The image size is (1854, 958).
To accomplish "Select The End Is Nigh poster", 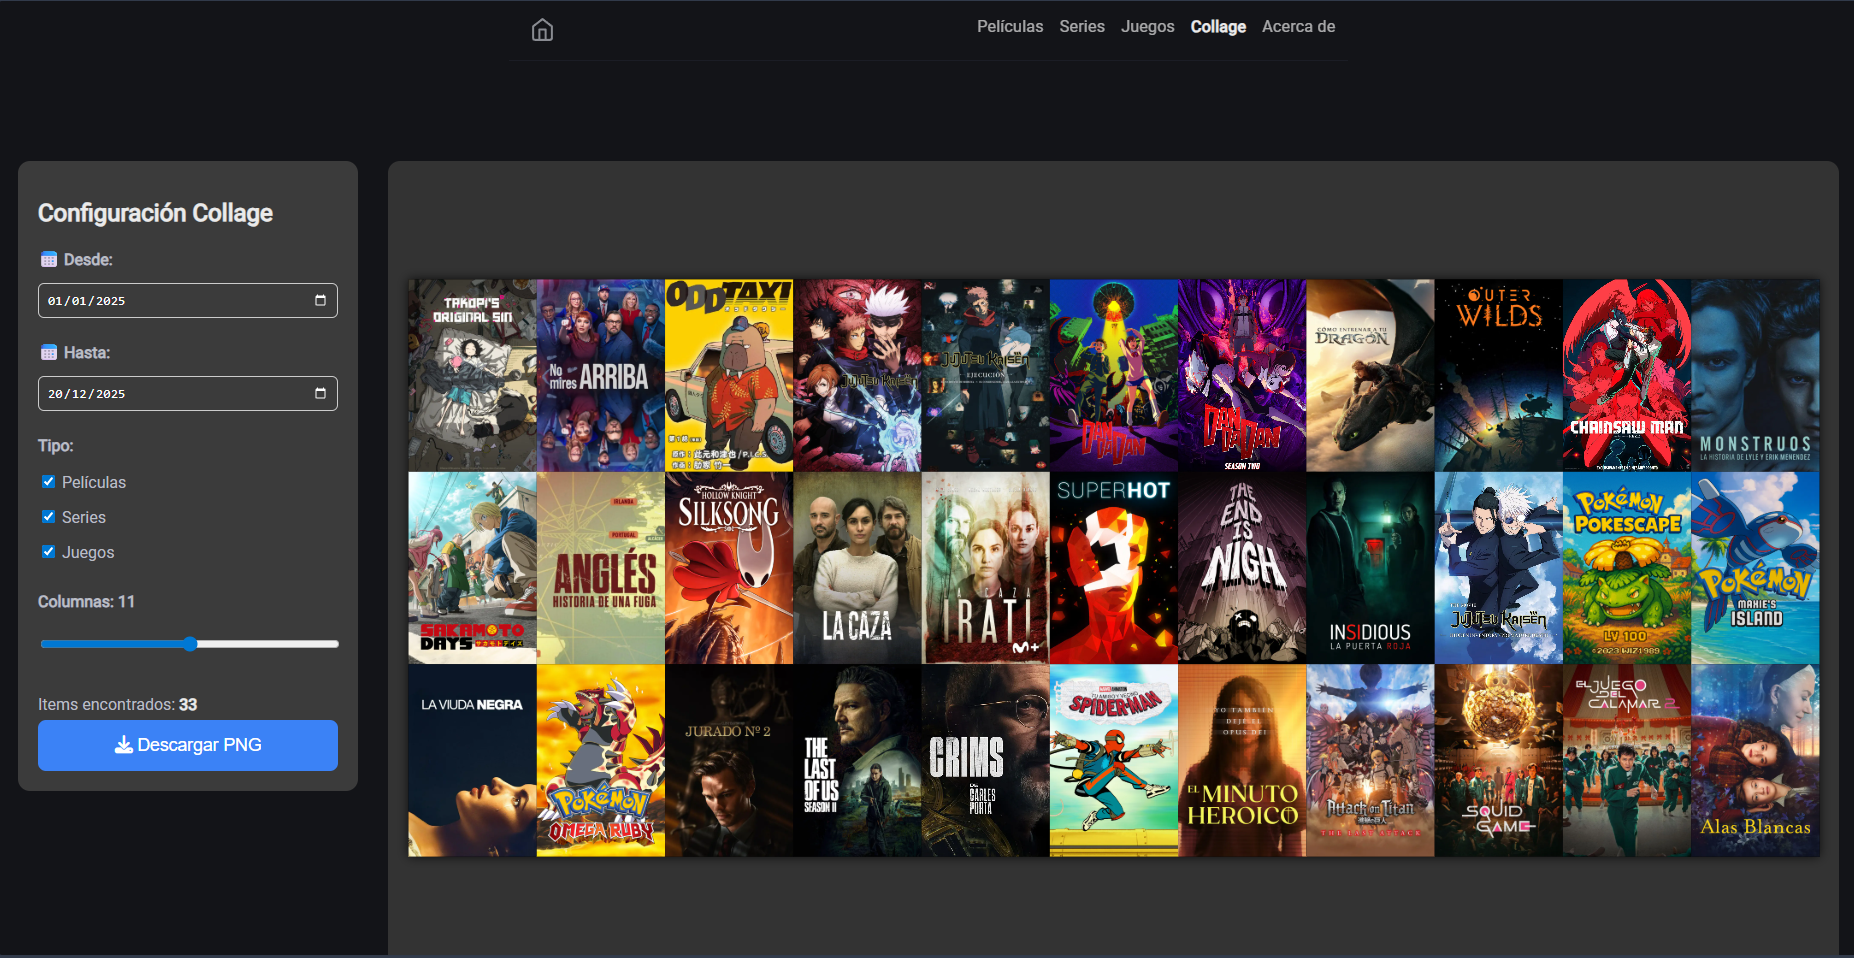I will (1242, 568).
